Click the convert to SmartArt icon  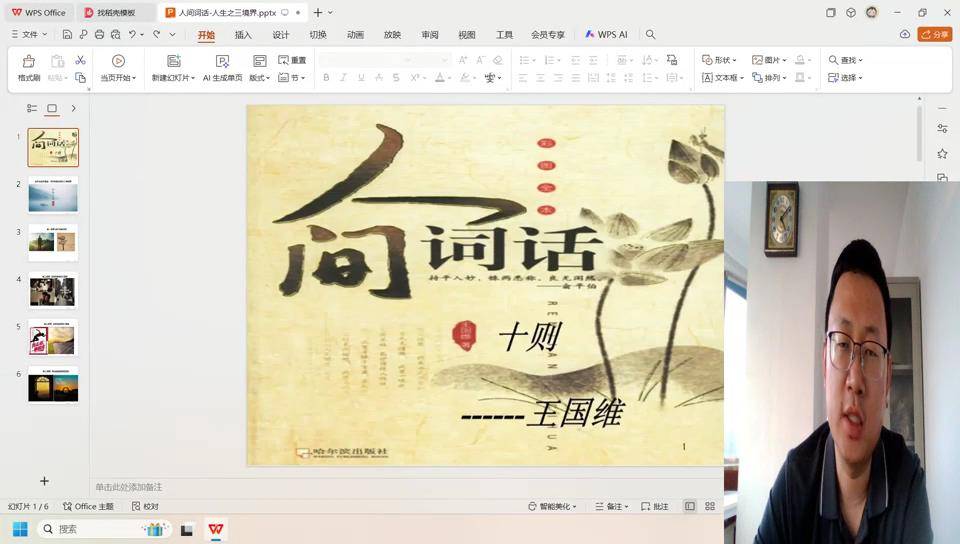coord(672,60)
